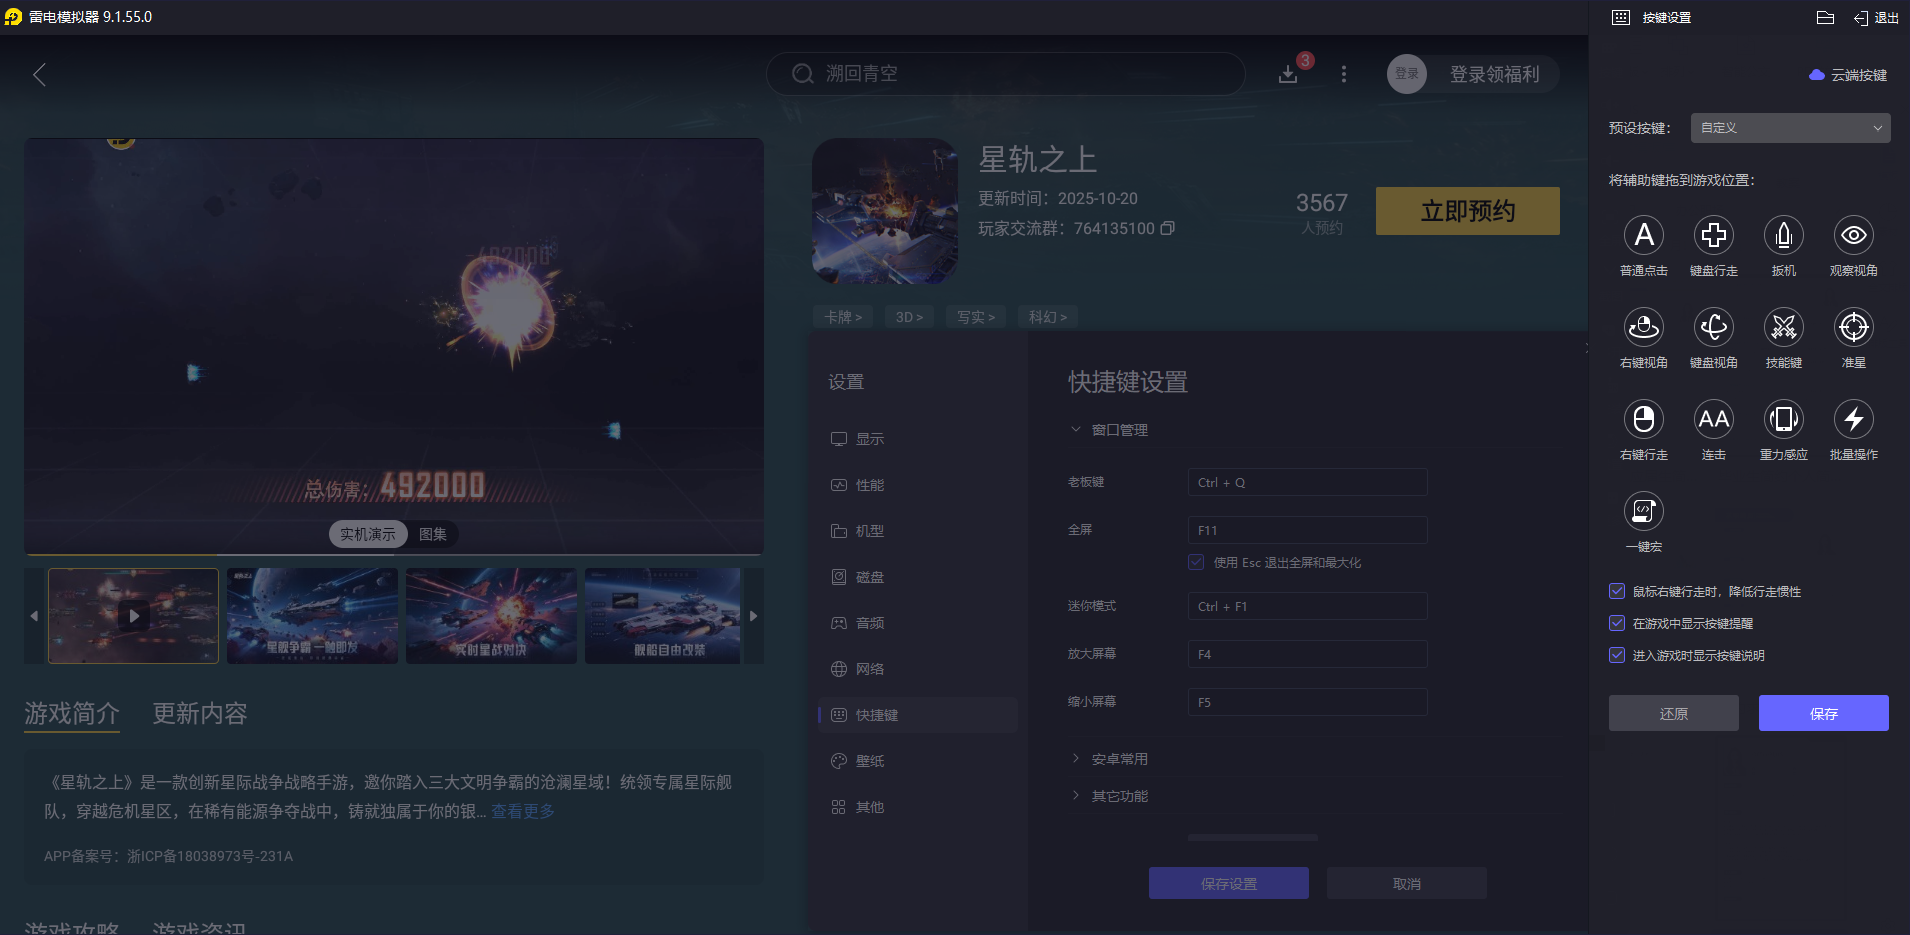Choose the 观察视角 view mapping icon
The image size is (1910, 935).
[1853, 236]
